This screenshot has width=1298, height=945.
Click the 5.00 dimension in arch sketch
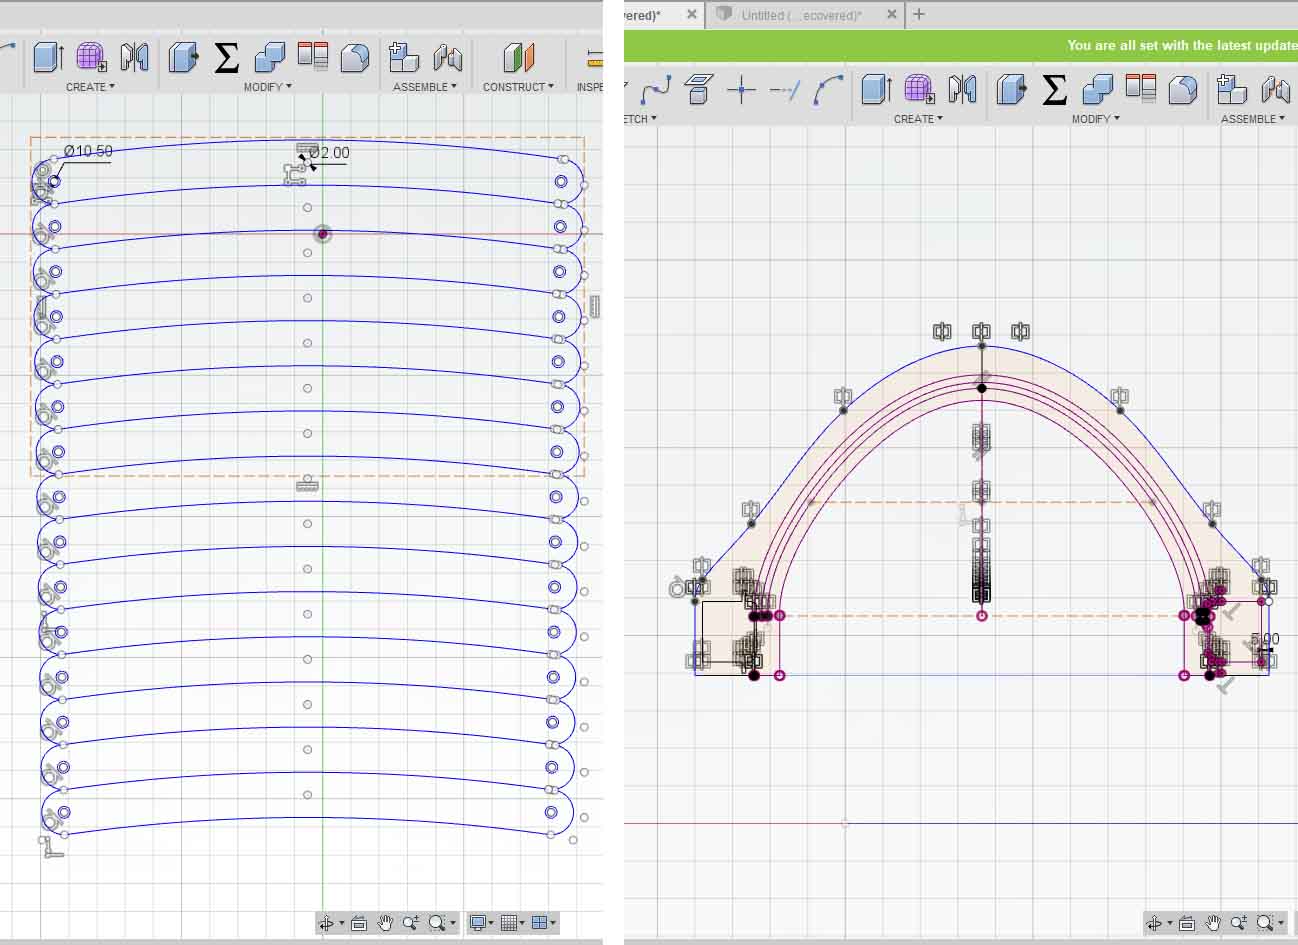coord(1265,639)
